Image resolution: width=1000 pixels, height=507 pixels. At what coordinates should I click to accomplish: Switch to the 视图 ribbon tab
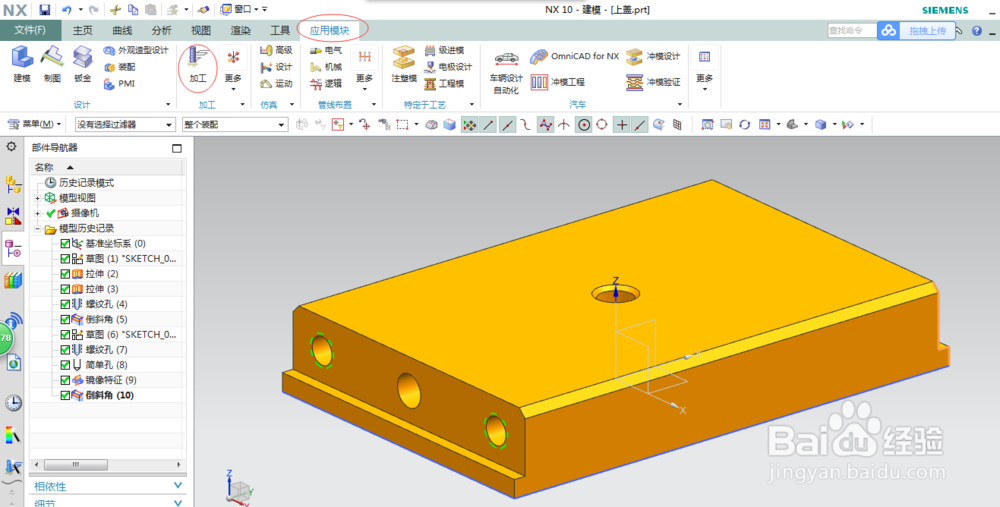[x=201, y=31]
